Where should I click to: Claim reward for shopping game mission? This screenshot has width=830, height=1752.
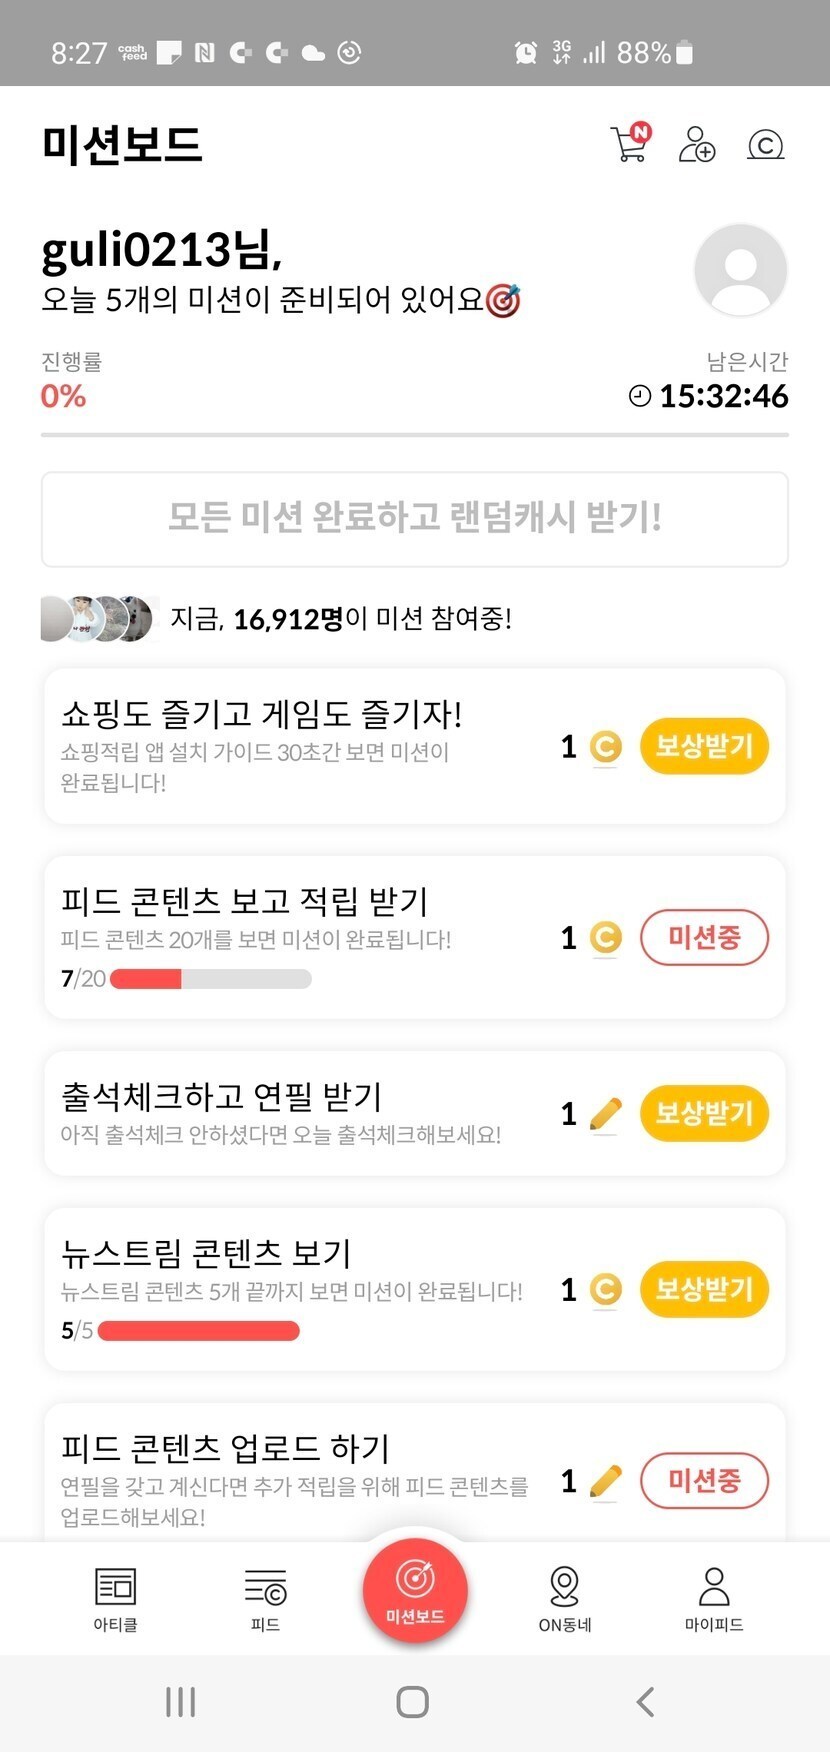point(704,746)
